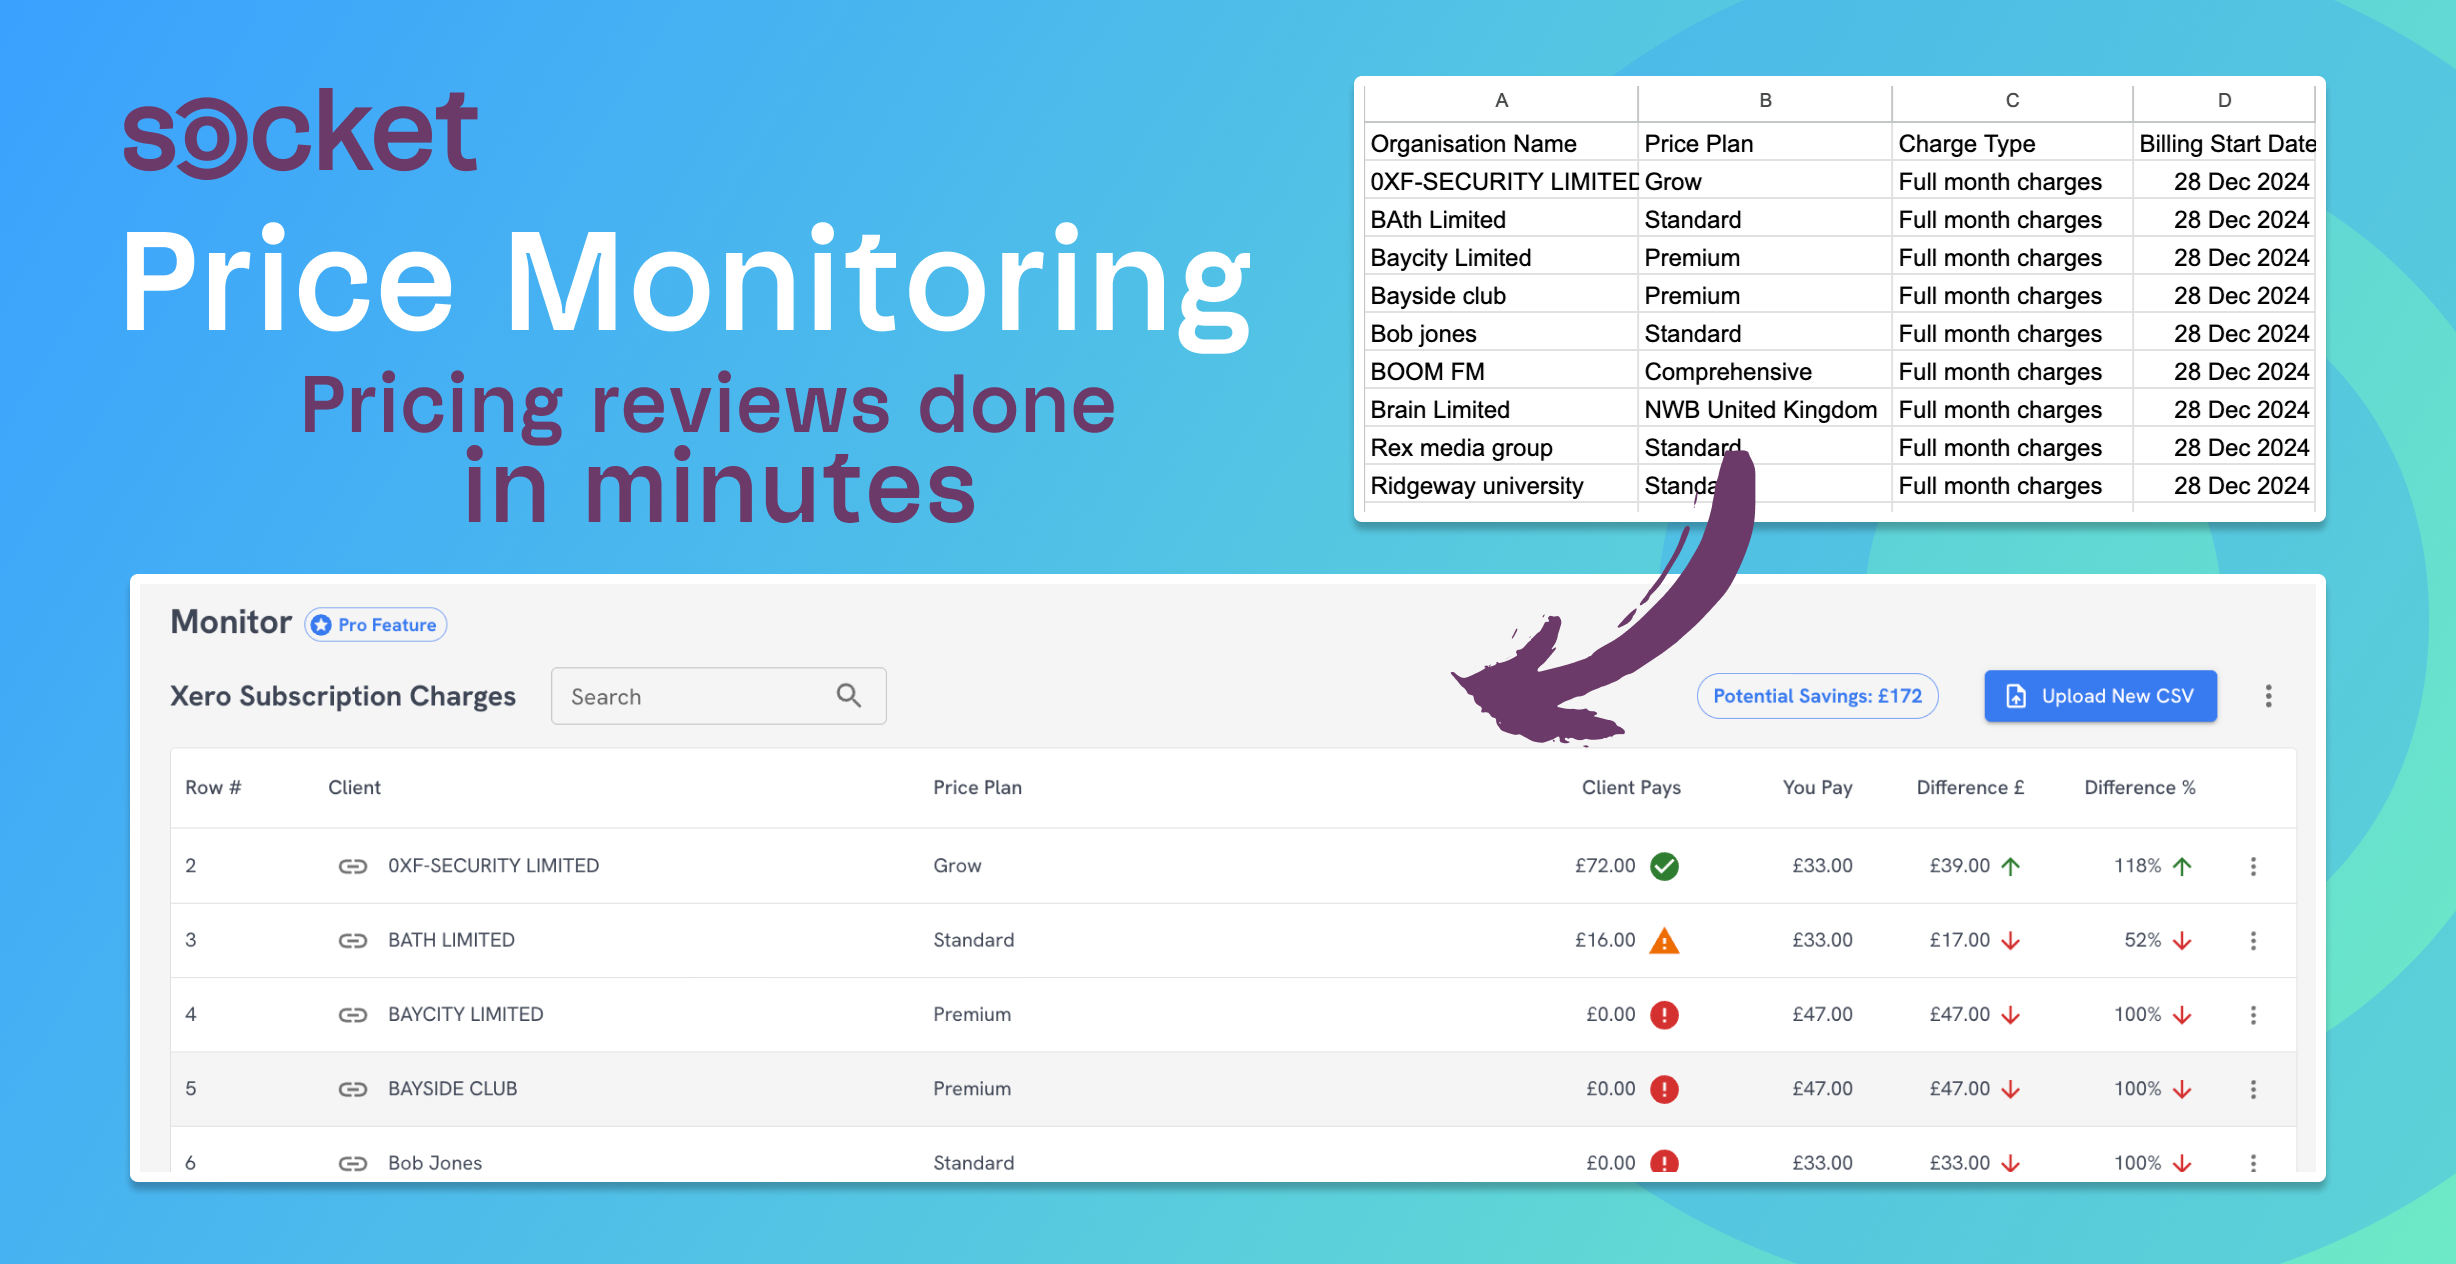Open row menu for BATH LIMITED

click(2253, 941)
